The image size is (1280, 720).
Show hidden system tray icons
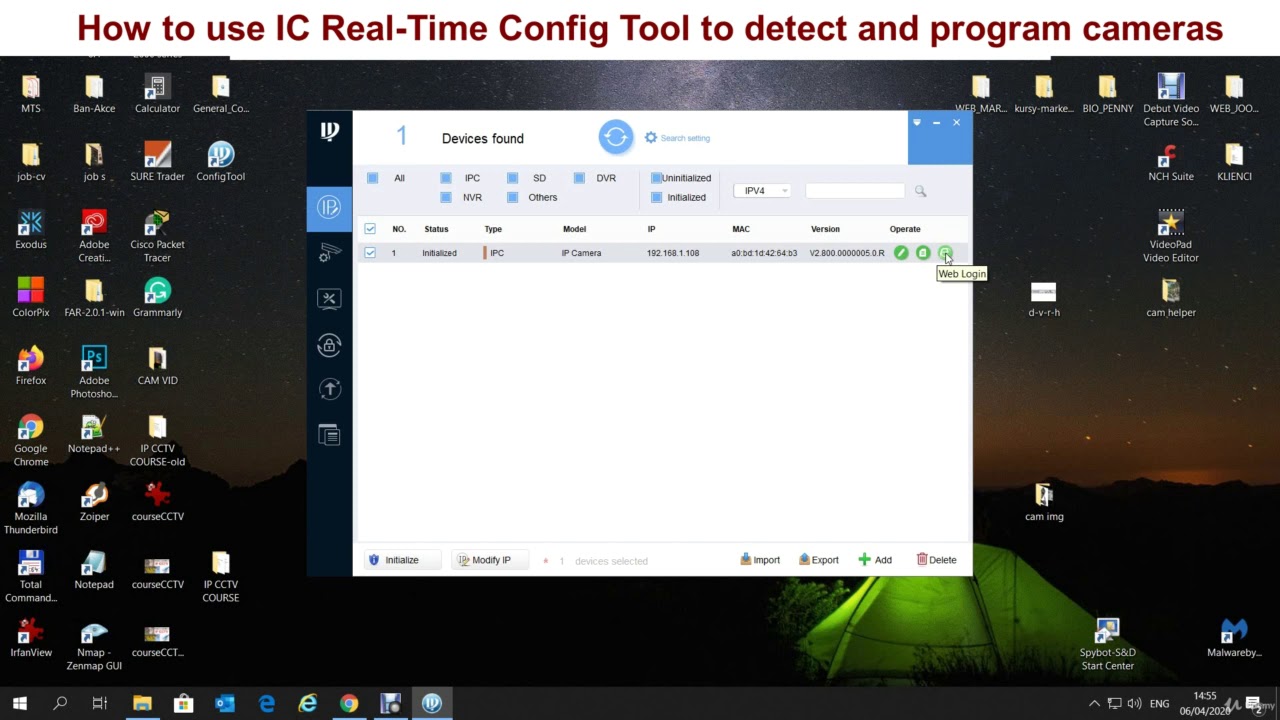pos(1094,703)
